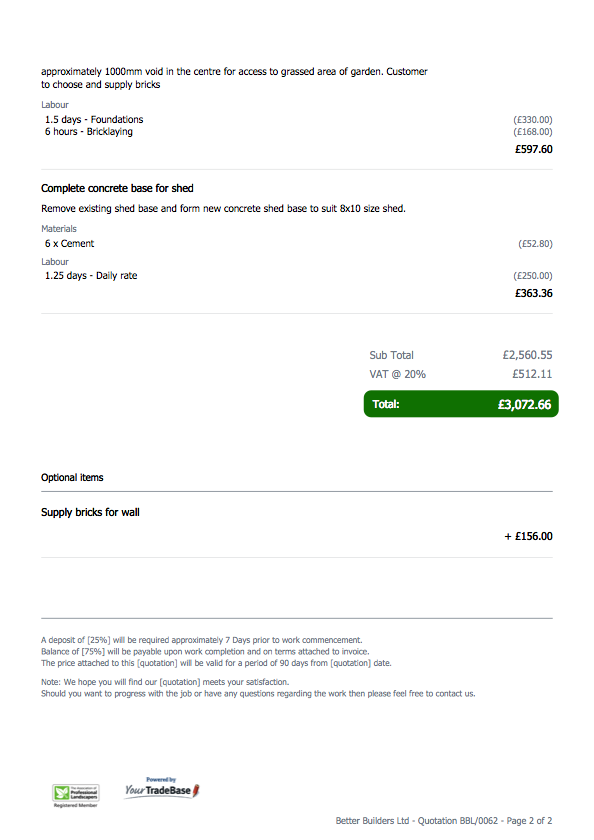The width and height of the screenshot is (594, 840).
Task: Click the VAT @ 20% label
Action: coord(397,374)
